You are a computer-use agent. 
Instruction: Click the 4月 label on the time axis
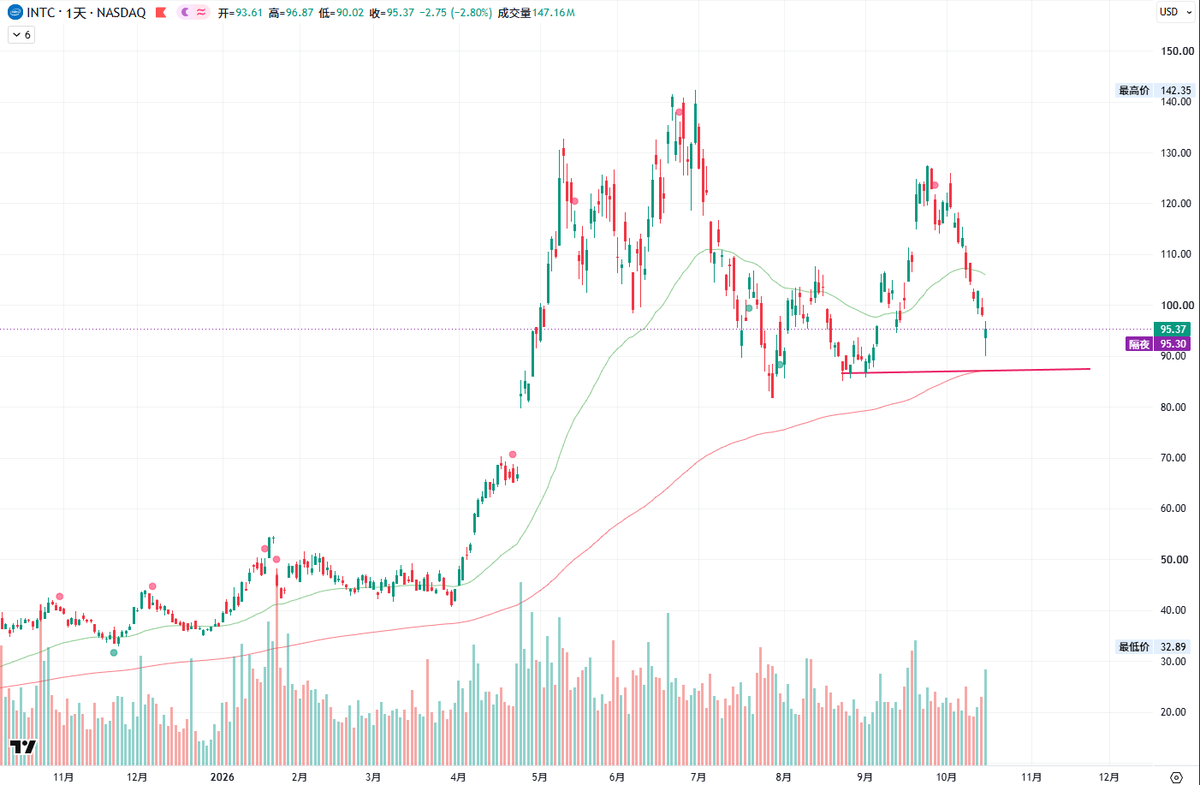point(458,776)
